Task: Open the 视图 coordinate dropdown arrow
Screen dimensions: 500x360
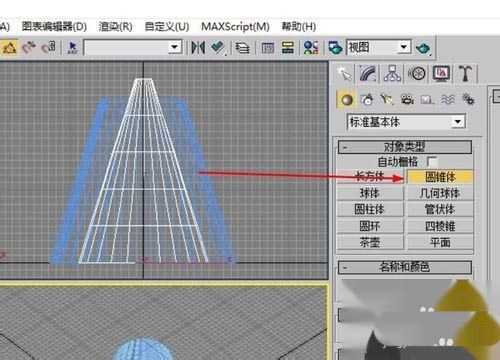Action: [x=404, y=48]
